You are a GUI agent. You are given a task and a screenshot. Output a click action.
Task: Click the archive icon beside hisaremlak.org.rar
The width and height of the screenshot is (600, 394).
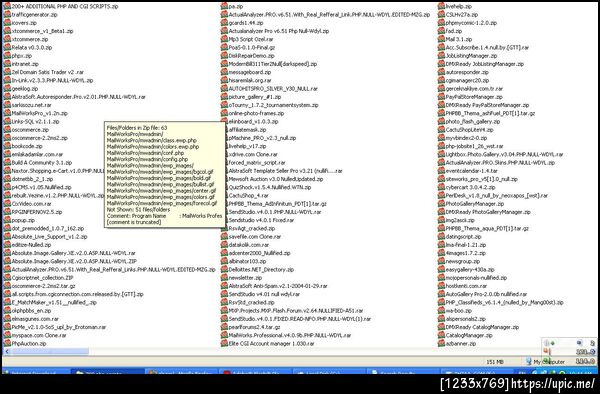224,80
